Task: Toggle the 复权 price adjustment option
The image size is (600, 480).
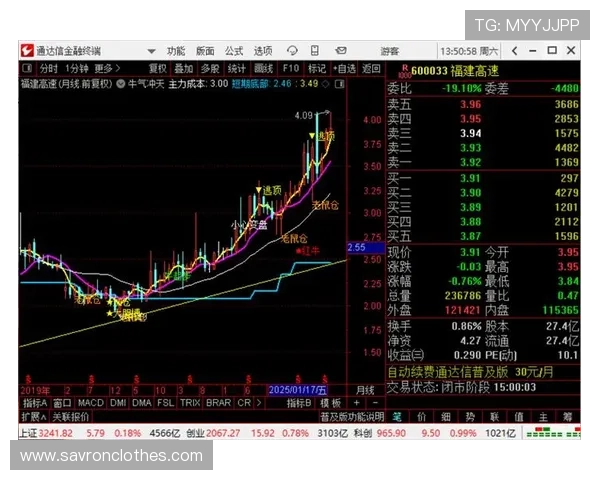Action: (157, 69)
